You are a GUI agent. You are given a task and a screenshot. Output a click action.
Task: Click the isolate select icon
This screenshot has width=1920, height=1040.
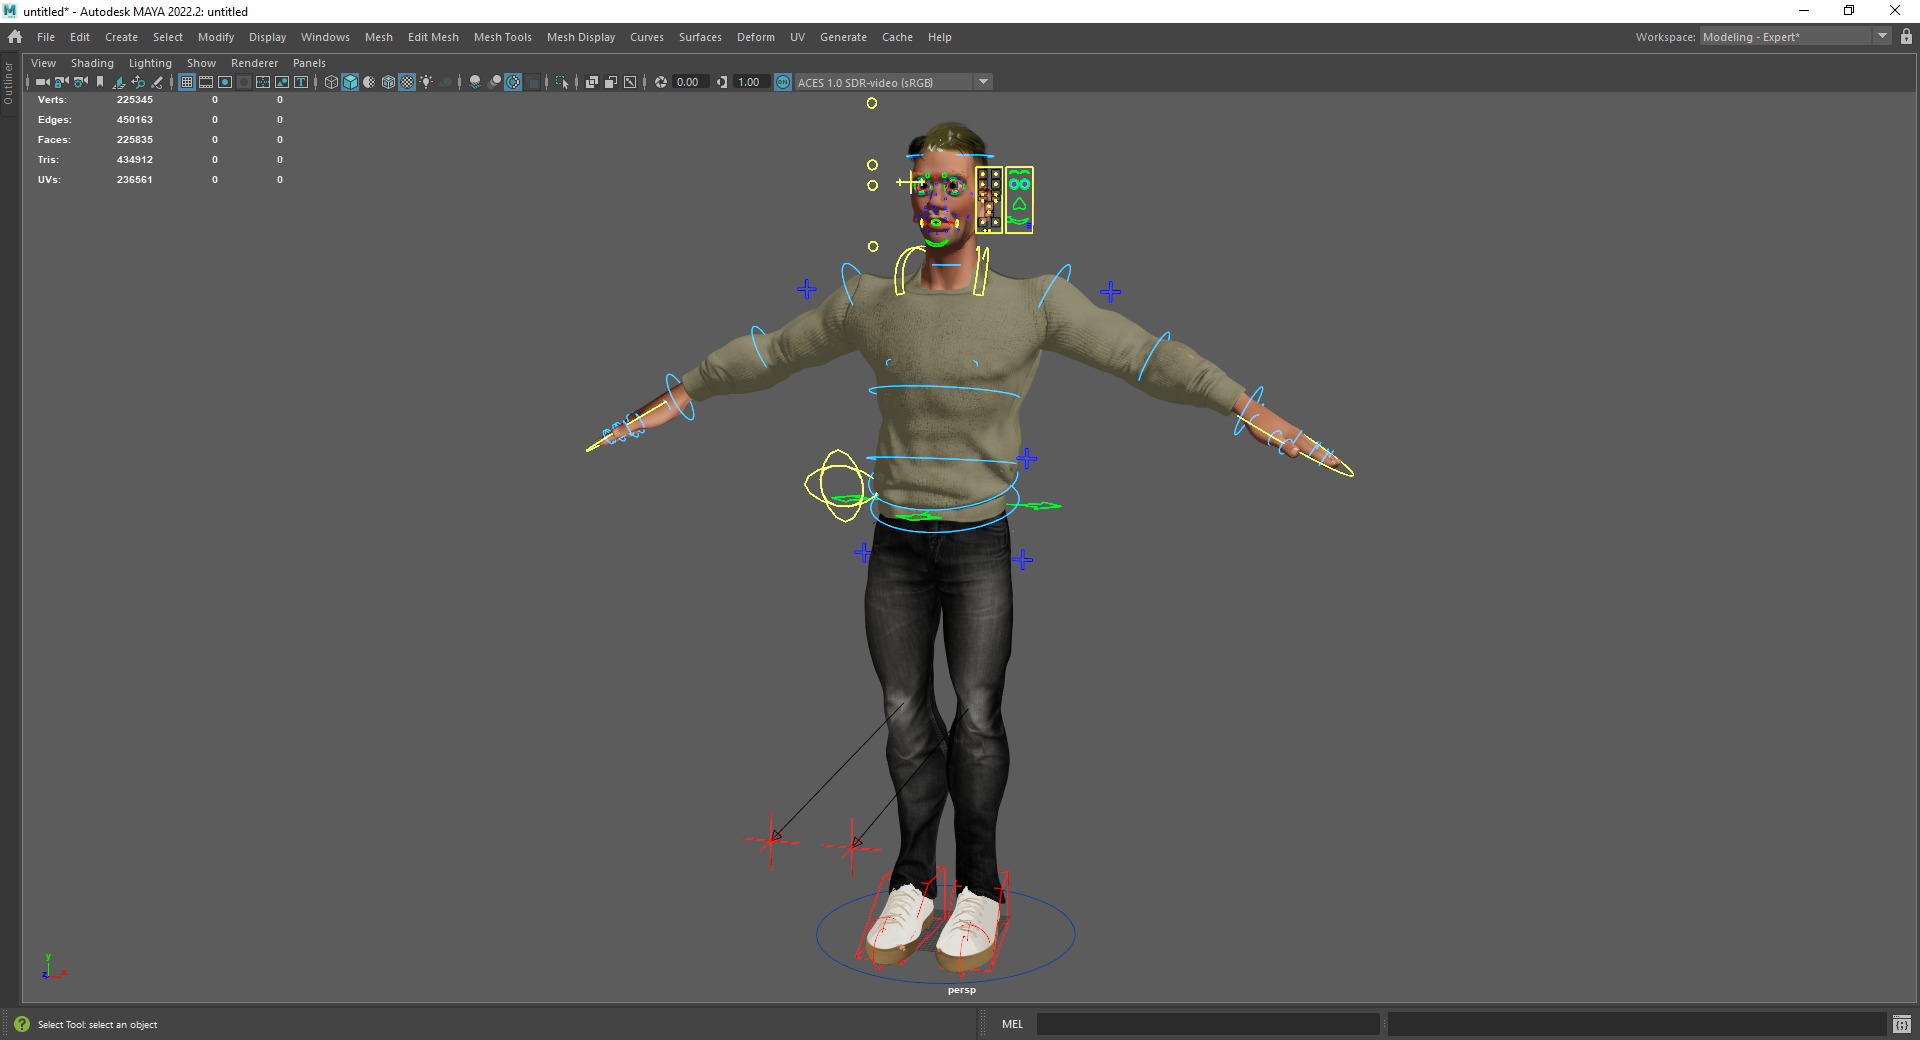[562, 82]
